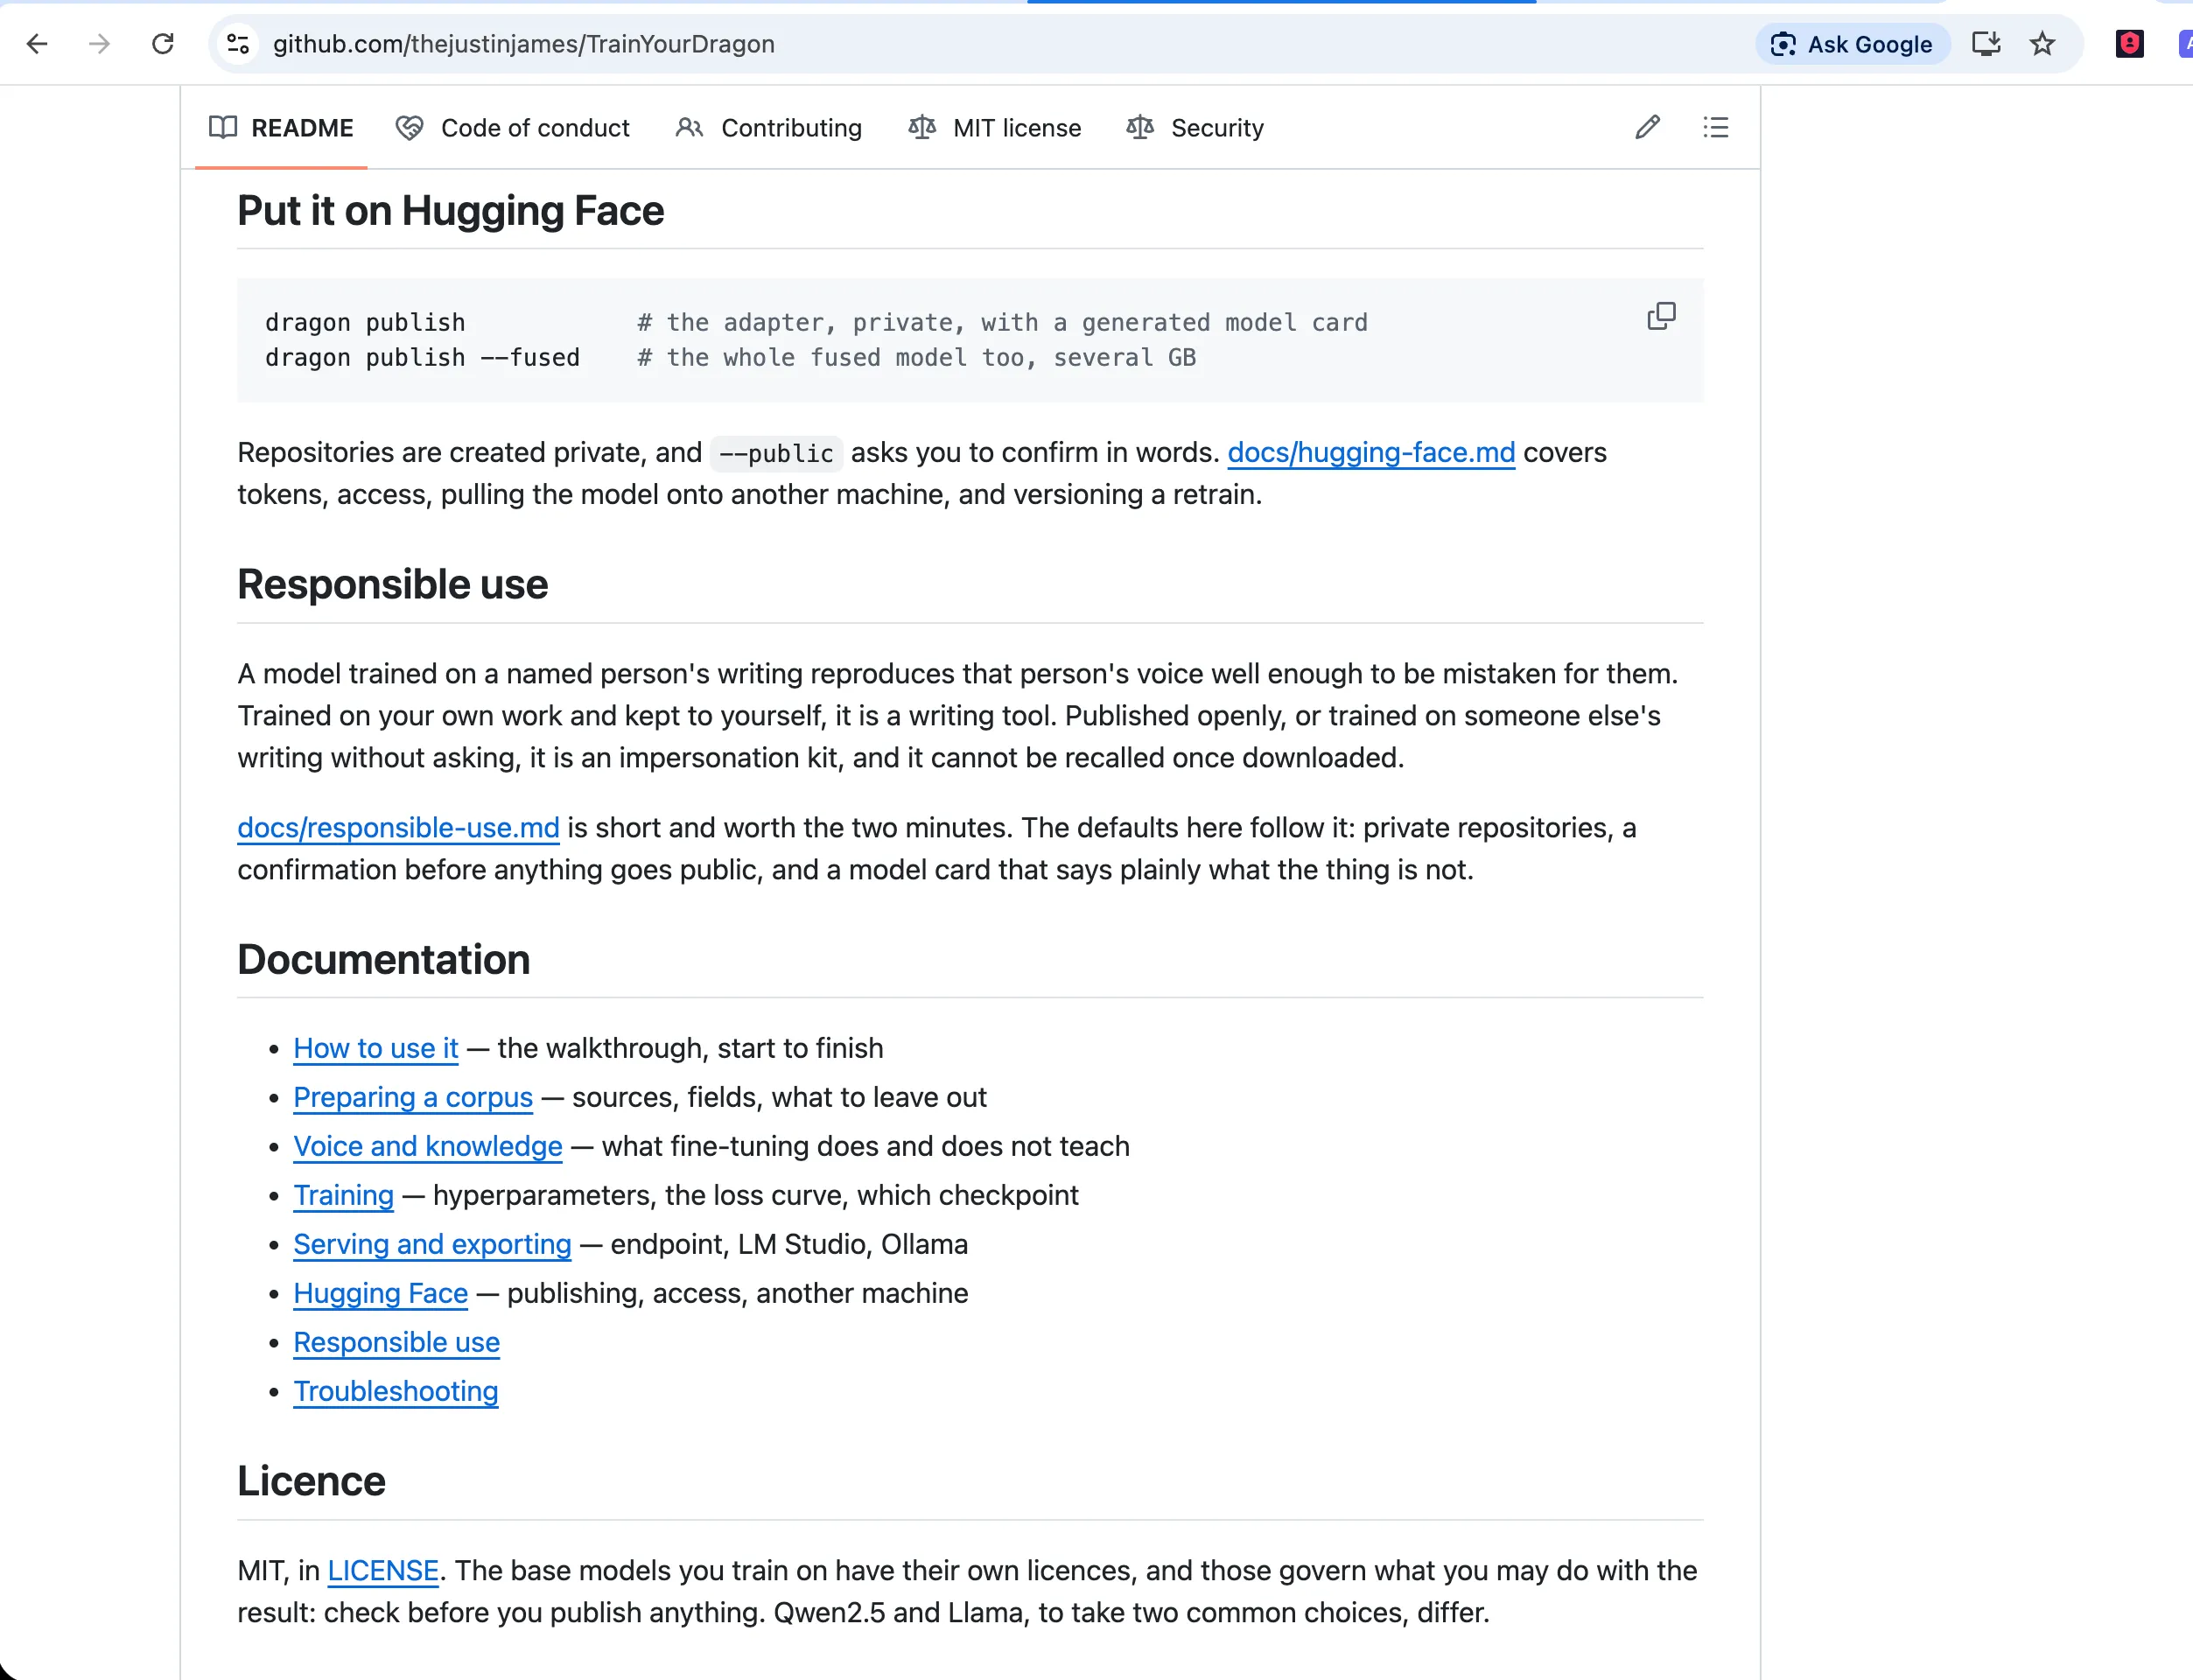This screenshot has height=1680, width=2193.
Task: Open the docs/responsible-use.md link
Action: tap(398, 828)
